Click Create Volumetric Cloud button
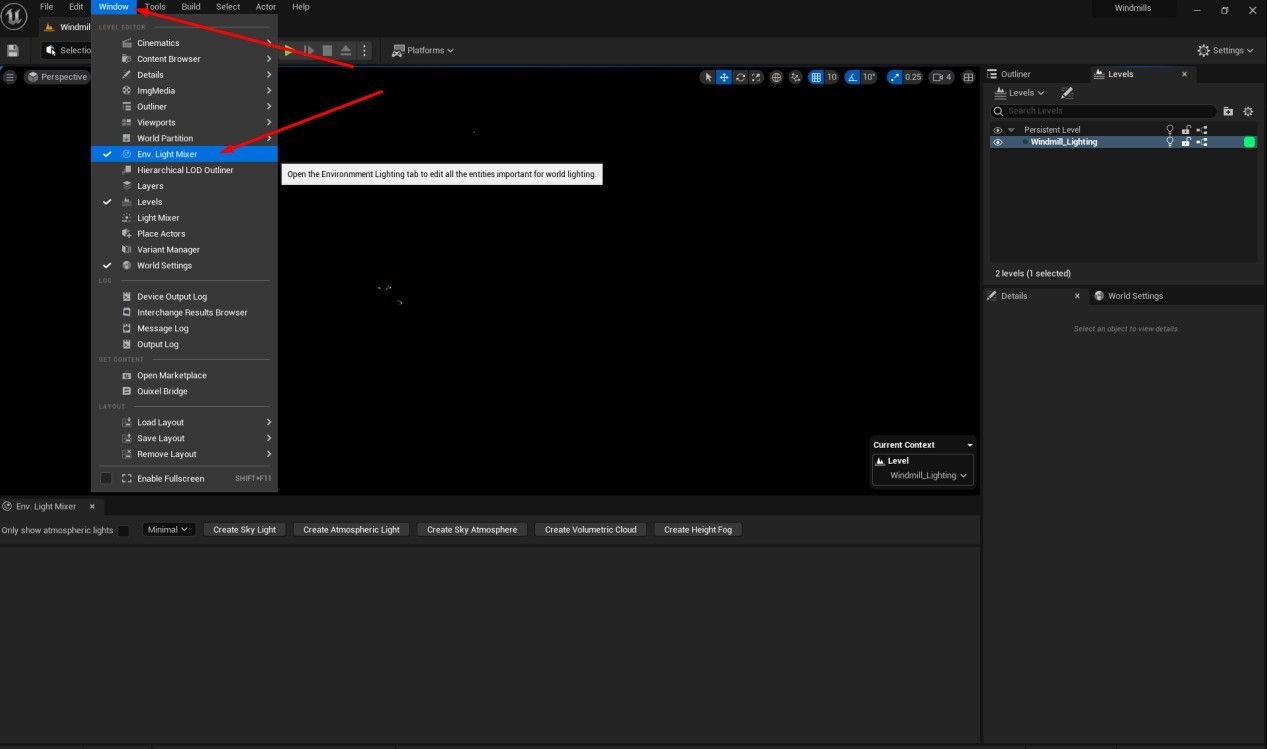Image resolution: width=1267 pixels, height=749 pixels. pos(591,529)
